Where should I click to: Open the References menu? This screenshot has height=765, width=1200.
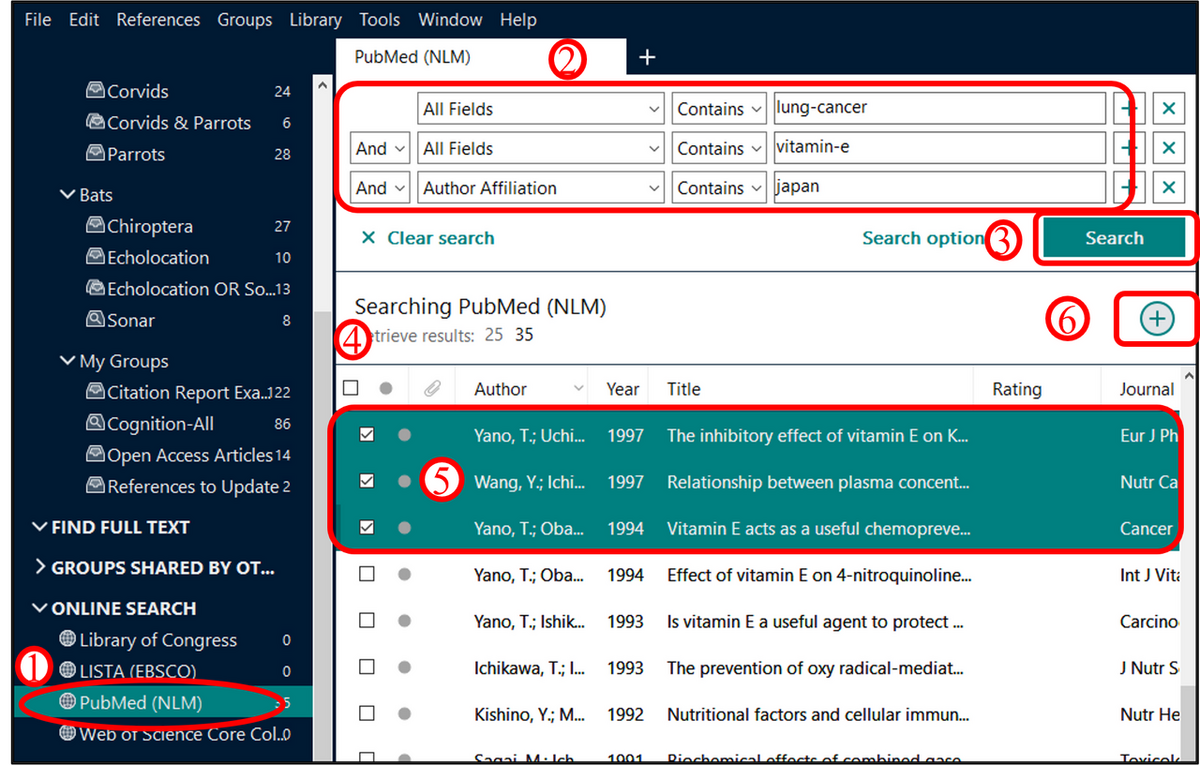(158, 19)
